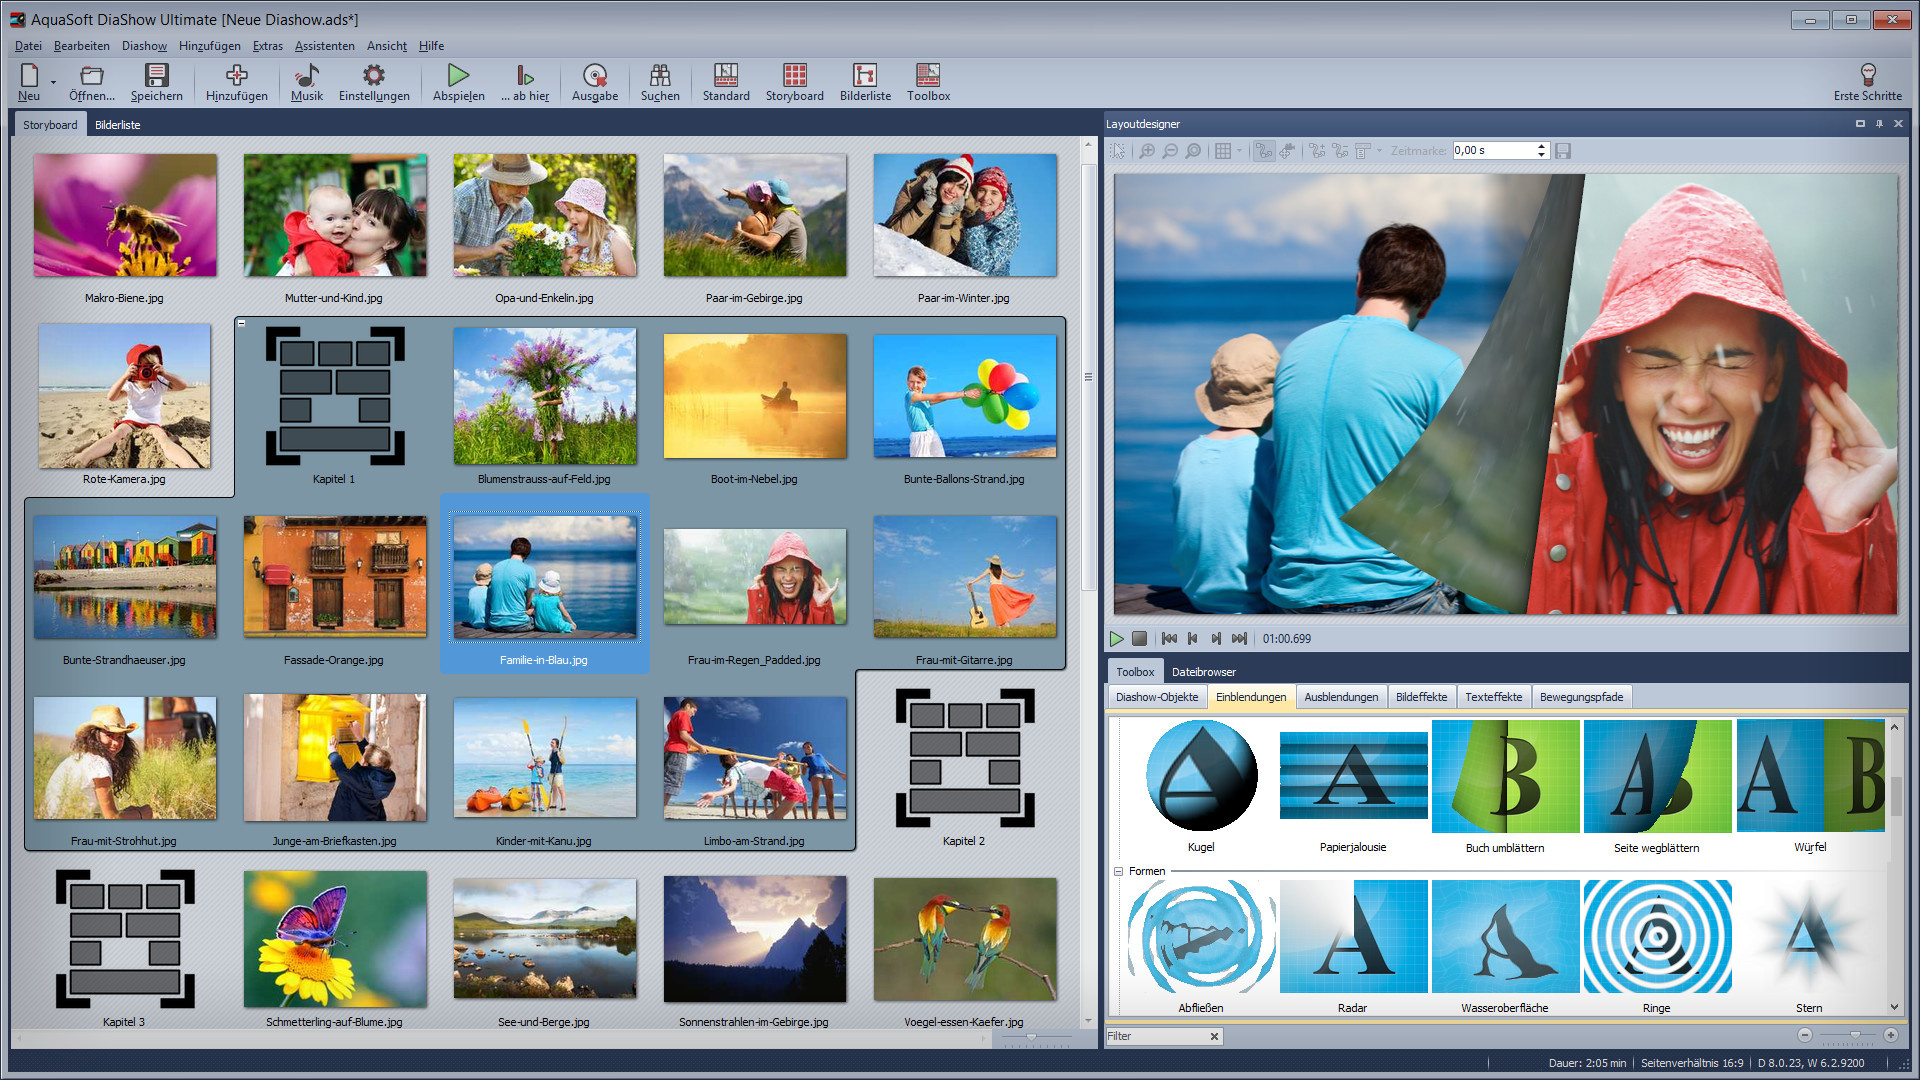Click the Abspielen play toolbar icon
Screen dimensions: 1920x1080
(458, 76)
